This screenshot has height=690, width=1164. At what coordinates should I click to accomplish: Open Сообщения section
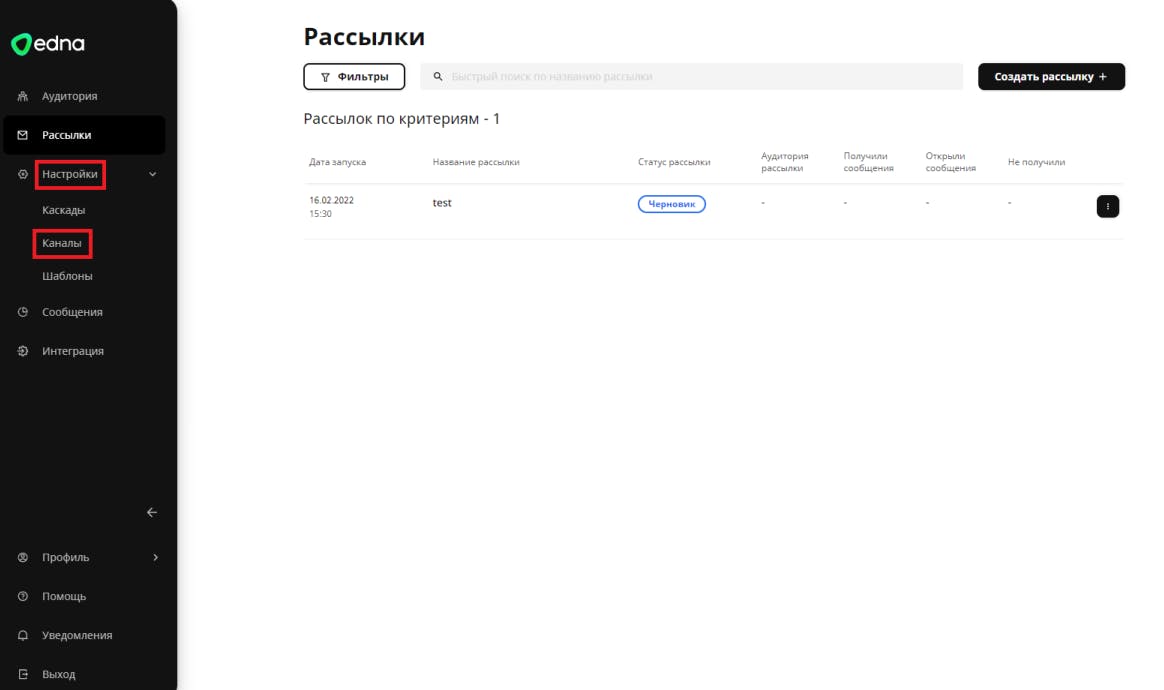(72, 312)
